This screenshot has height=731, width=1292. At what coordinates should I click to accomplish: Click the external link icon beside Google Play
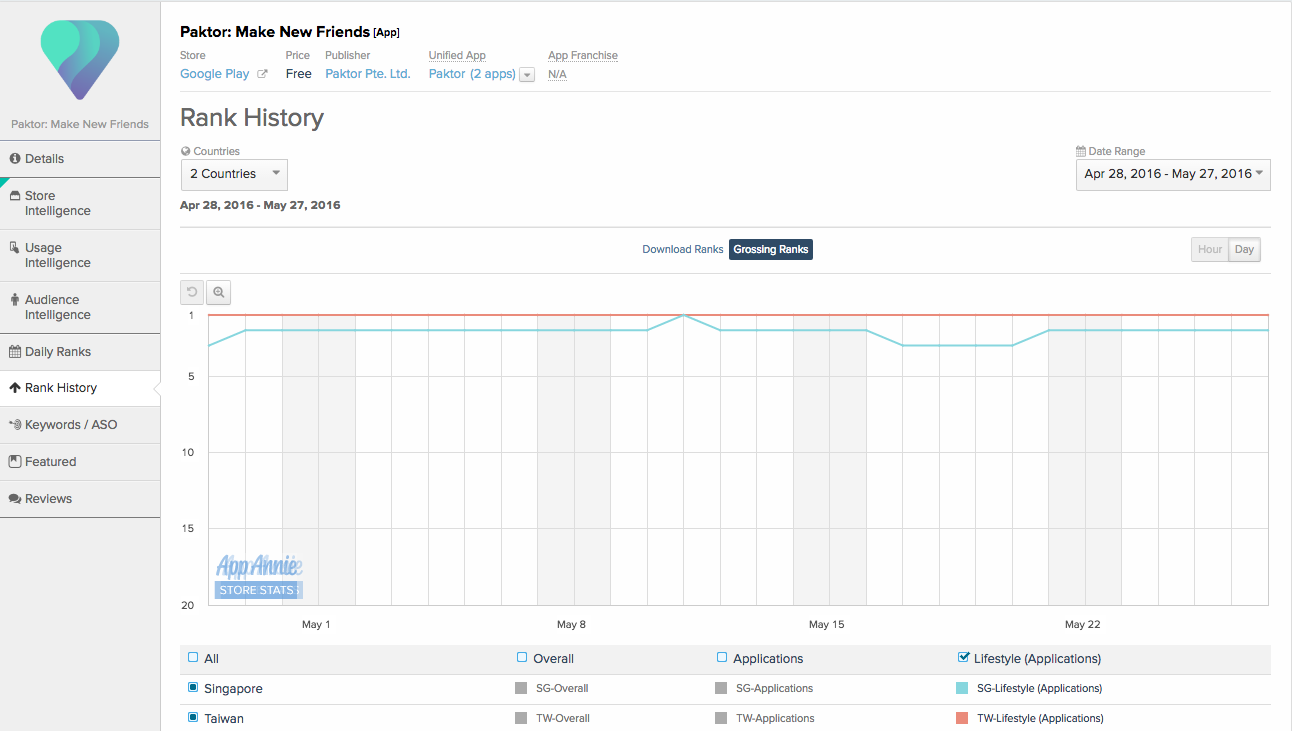pyautogui.click(x=263, y=74)
